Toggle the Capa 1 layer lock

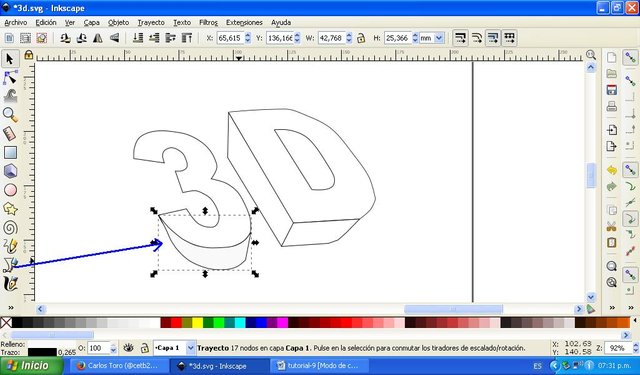144,348
